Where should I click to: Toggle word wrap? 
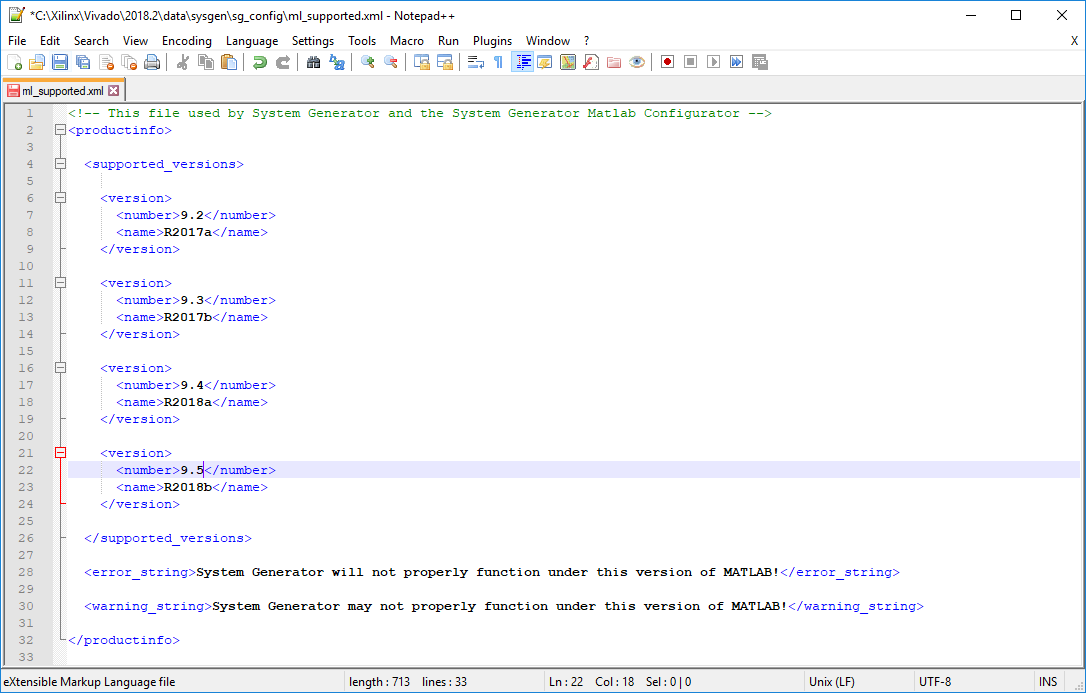[474, 61]
